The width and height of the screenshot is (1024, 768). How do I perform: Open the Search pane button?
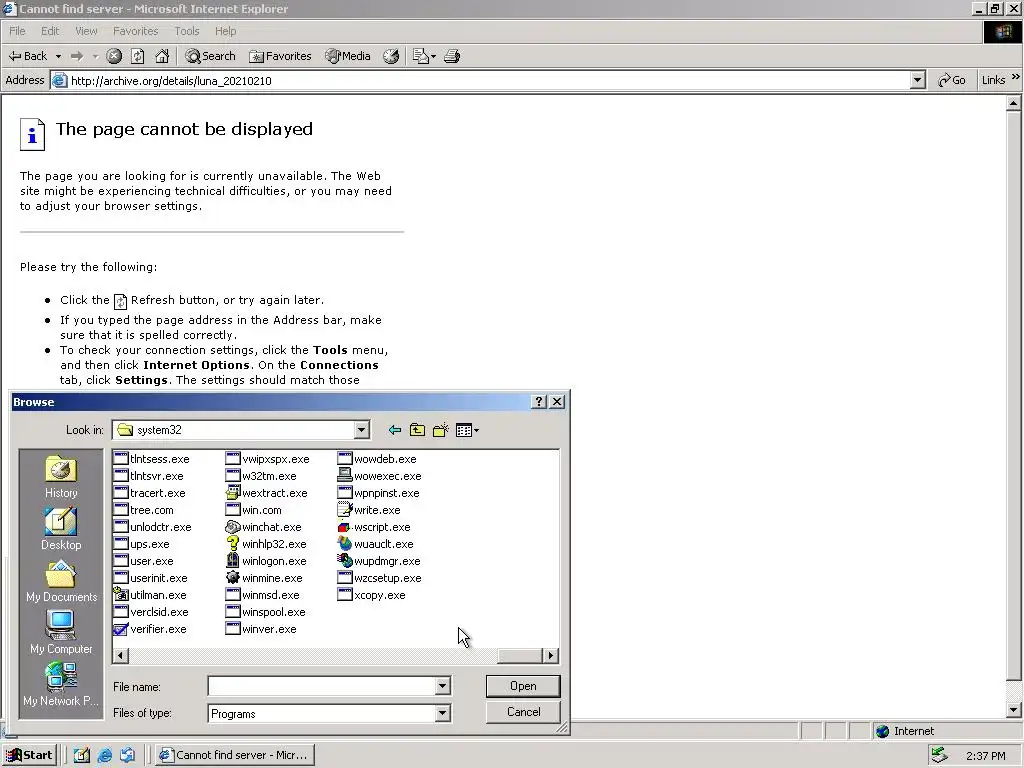click(210, 56)
